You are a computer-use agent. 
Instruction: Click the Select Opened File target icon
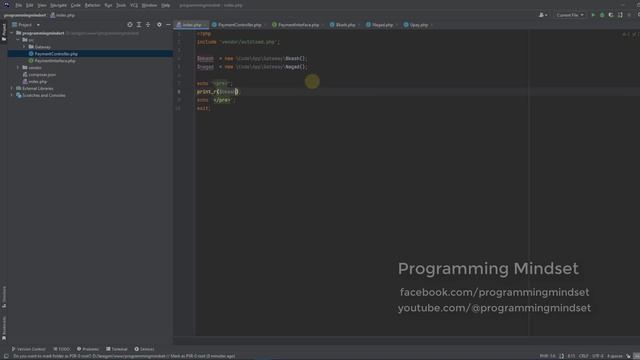pos(130,25)
